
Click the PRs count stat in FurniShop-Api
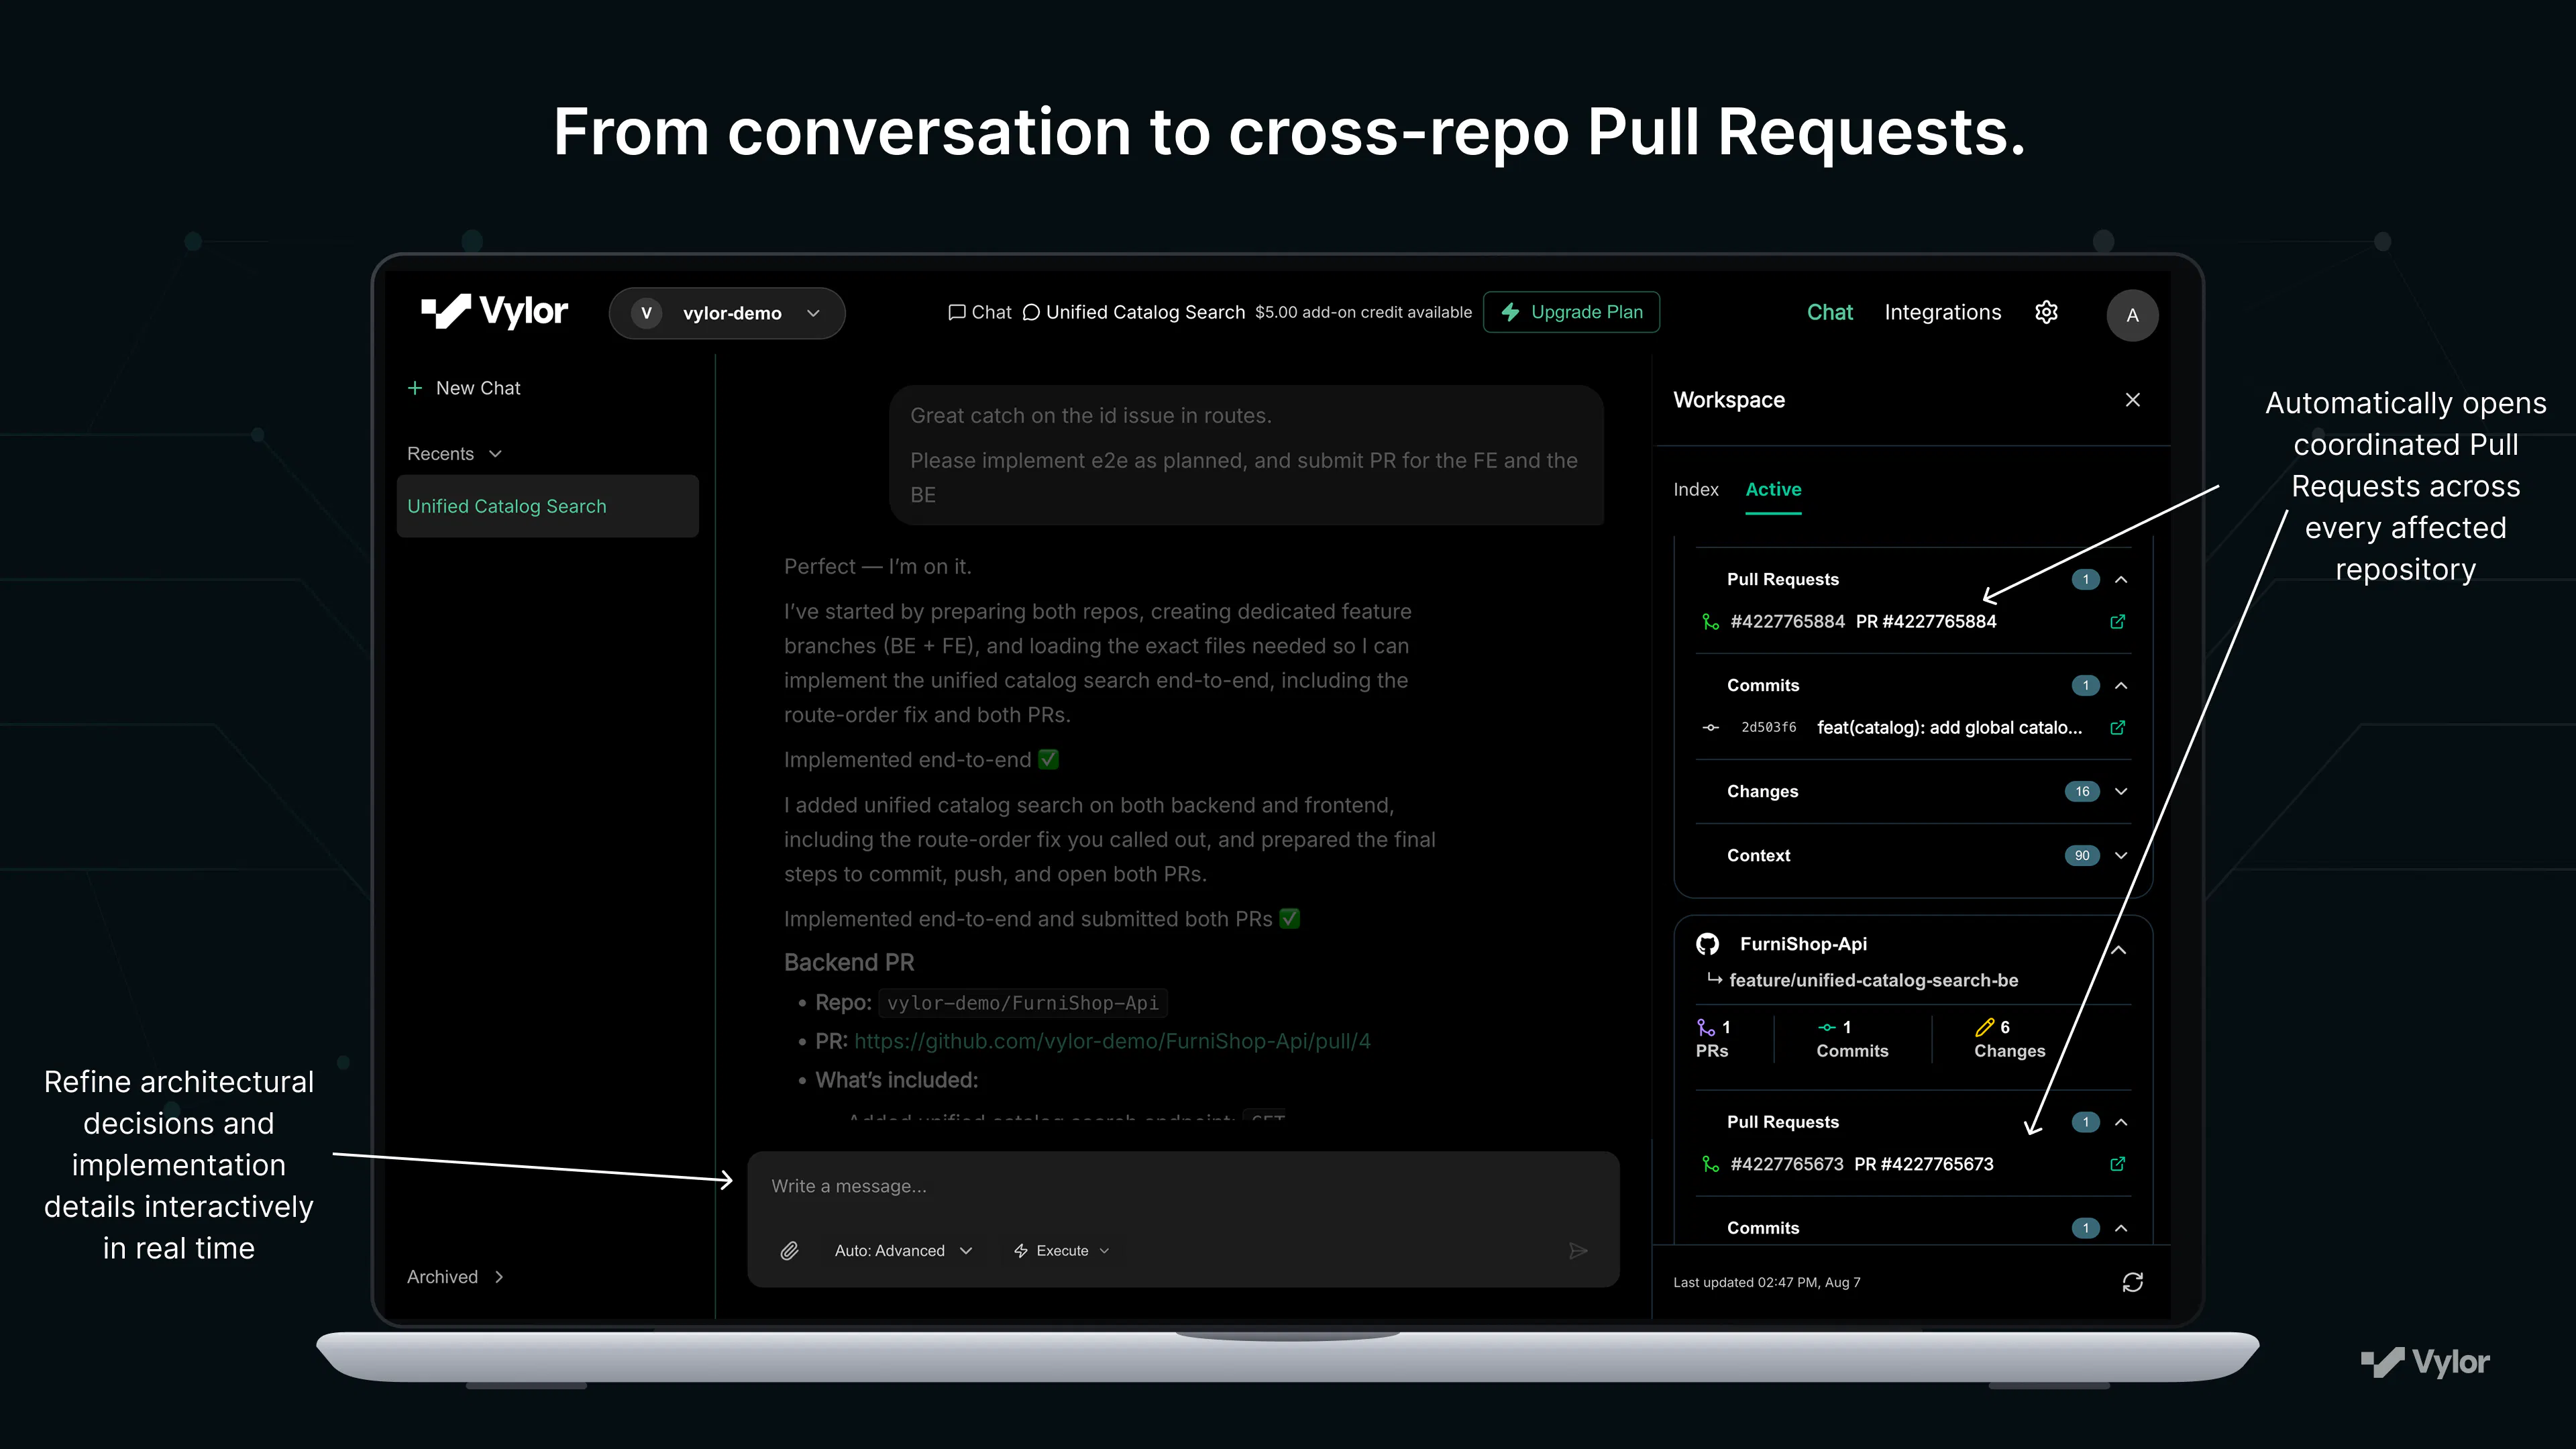tap(1713, 1038)
